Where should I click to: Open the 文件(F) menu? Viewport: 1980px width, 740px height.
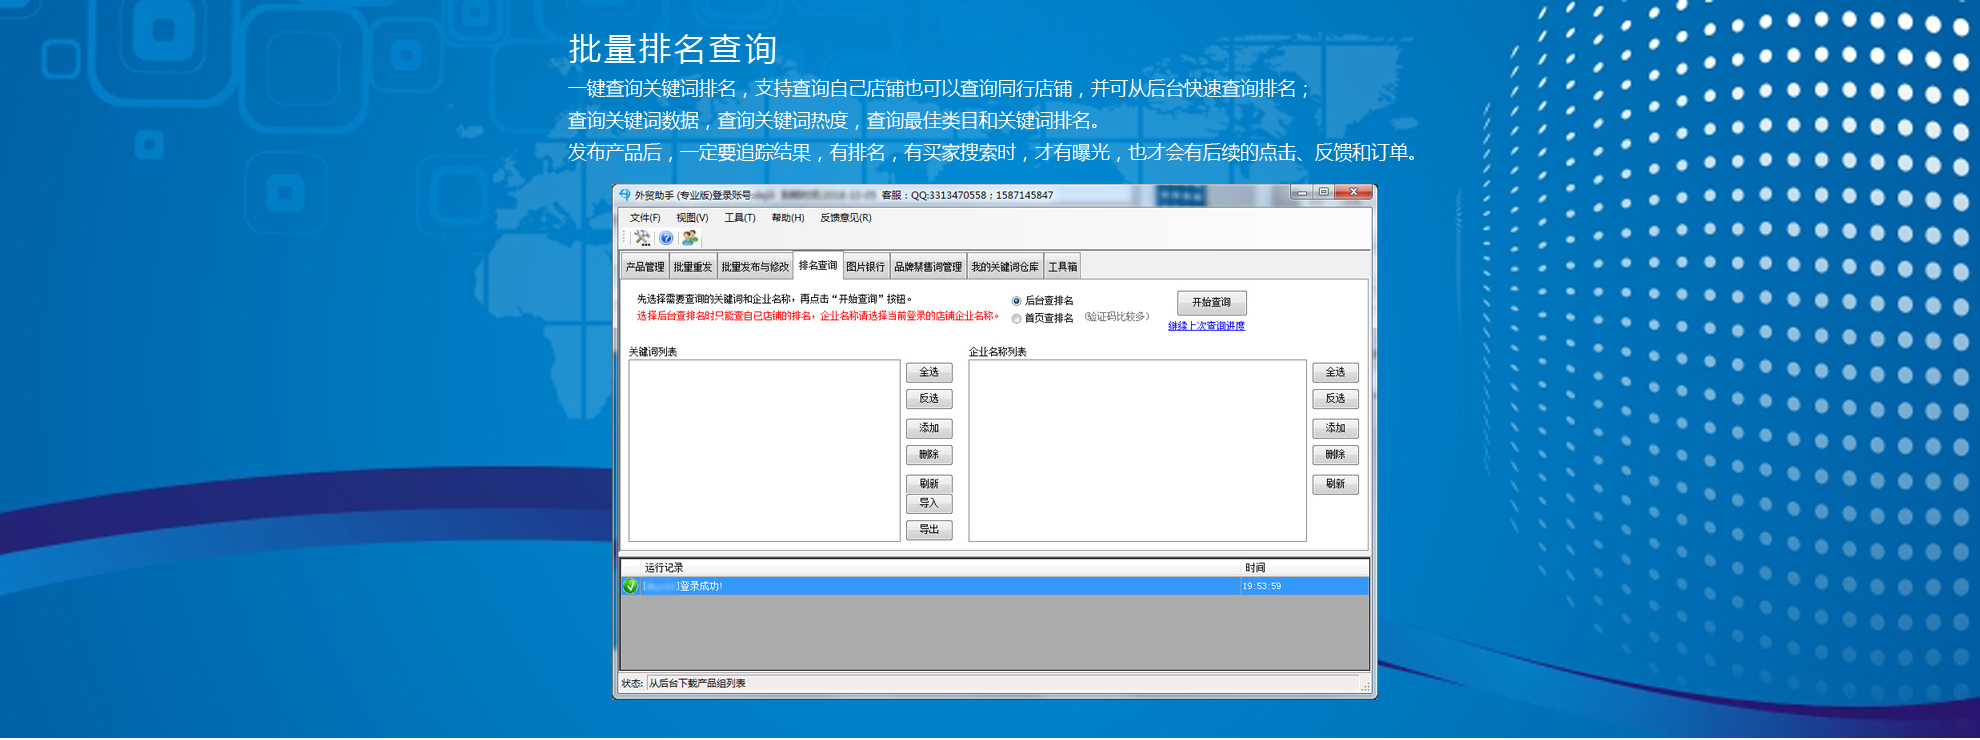[x=645, y=218]
